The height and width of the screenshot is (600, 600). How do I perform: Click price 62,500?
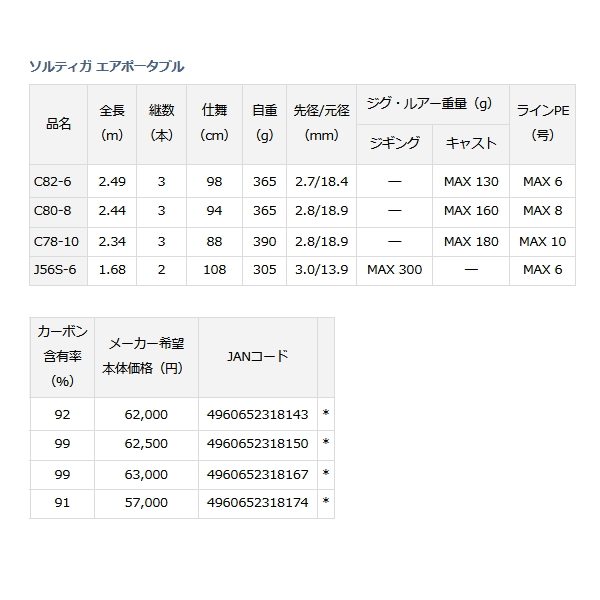click(x=146, y=443)
